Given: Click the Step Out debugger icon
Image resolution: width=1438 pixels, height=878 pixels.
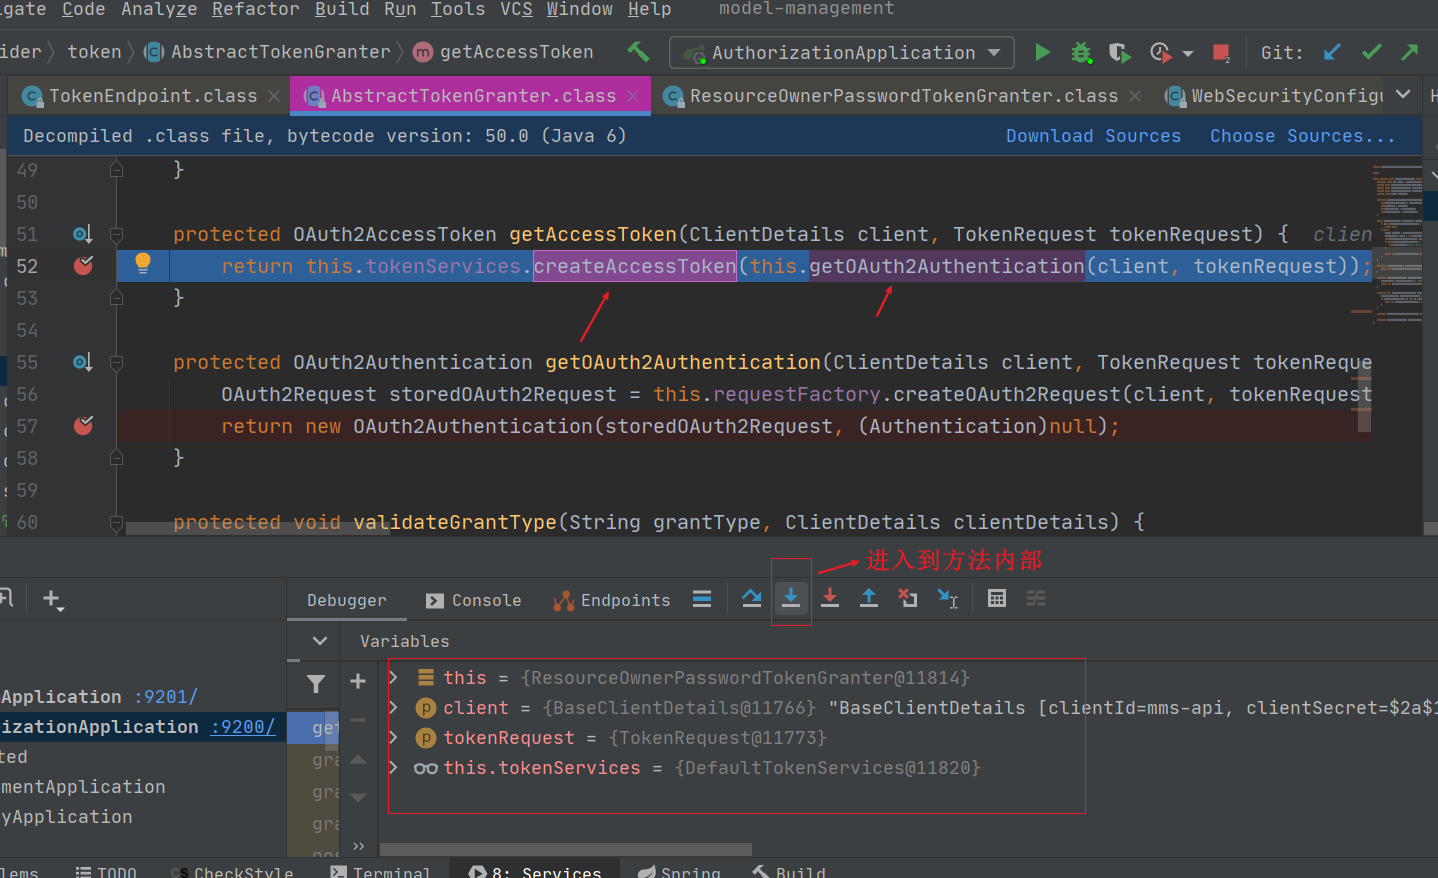Looking at the screenshot, I should click(x=869, y=598).
